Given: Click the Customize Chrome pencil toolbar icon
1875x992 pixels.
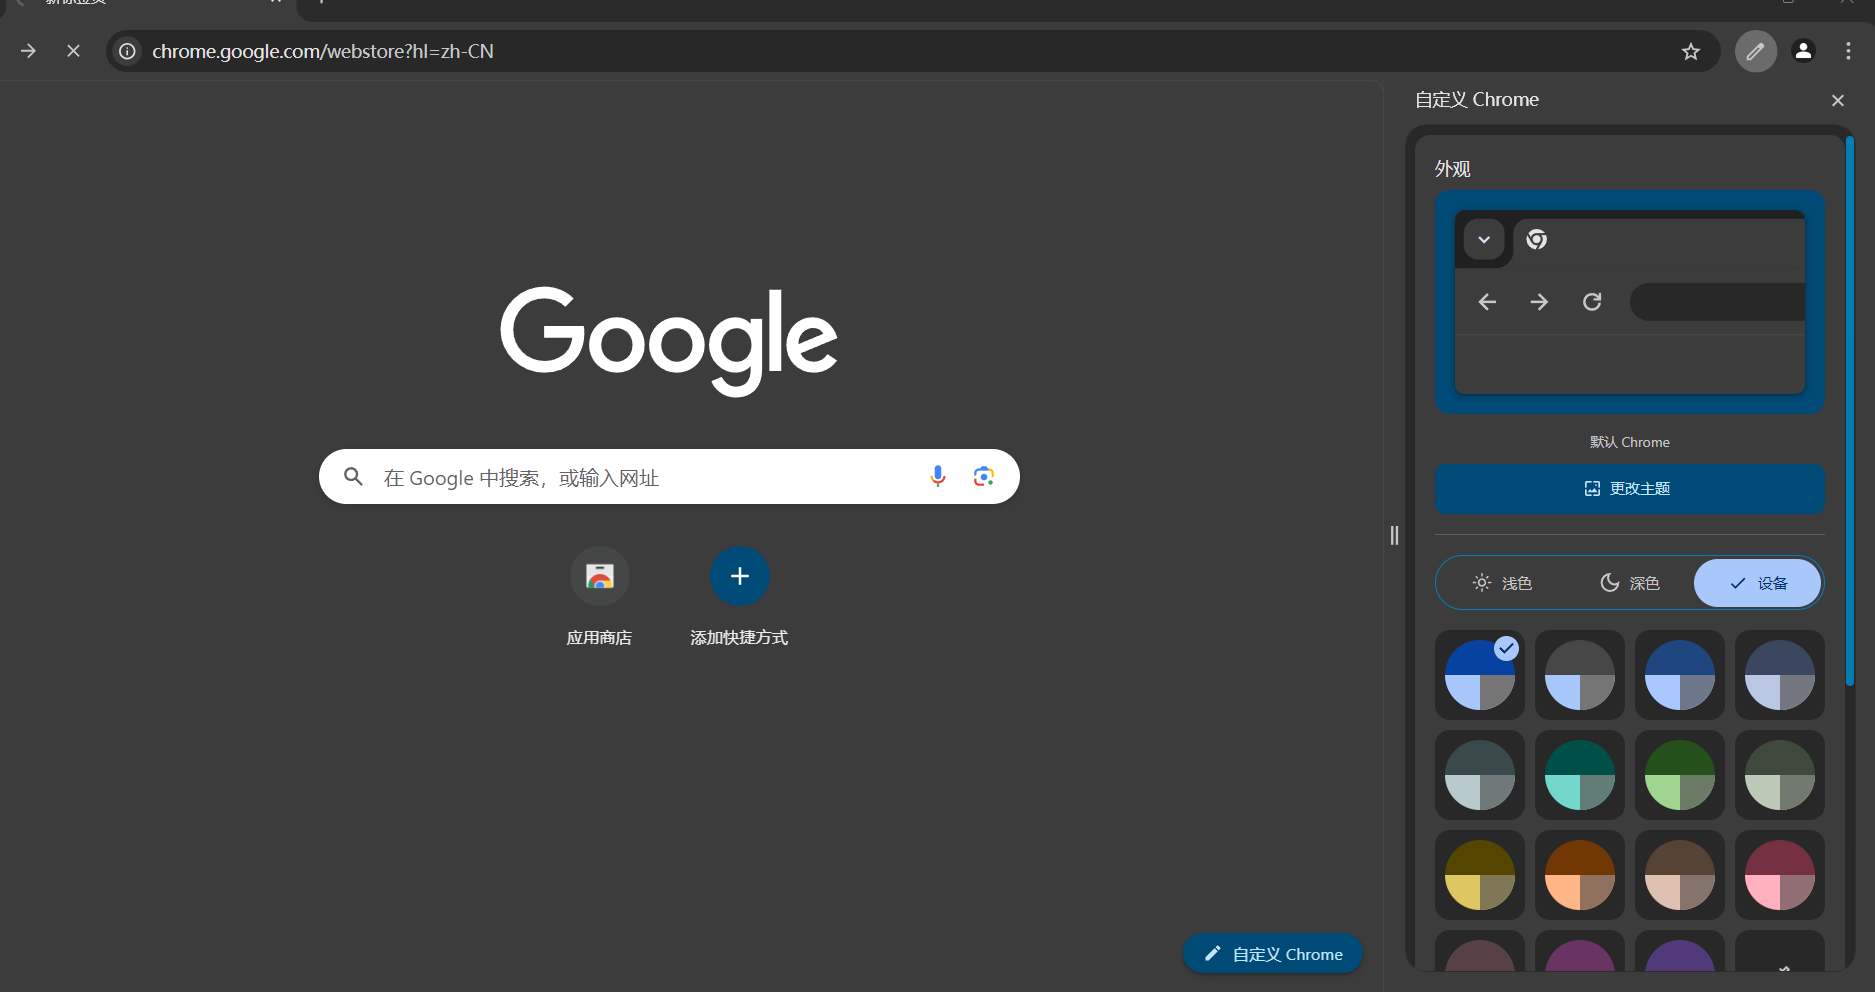Looking at the screenshot, I should [x=1755, y=52].
